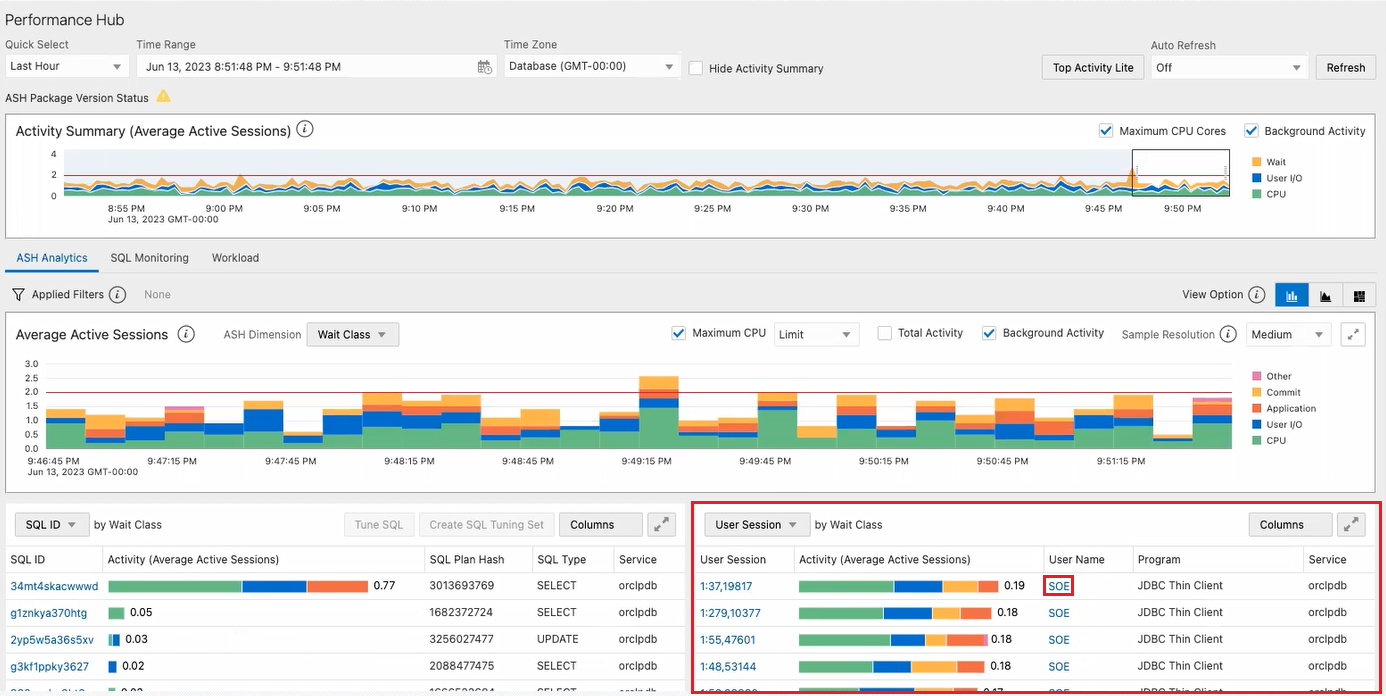Click info icon beside Activity Summary title
1386x696 pixels.
(306, 130)
